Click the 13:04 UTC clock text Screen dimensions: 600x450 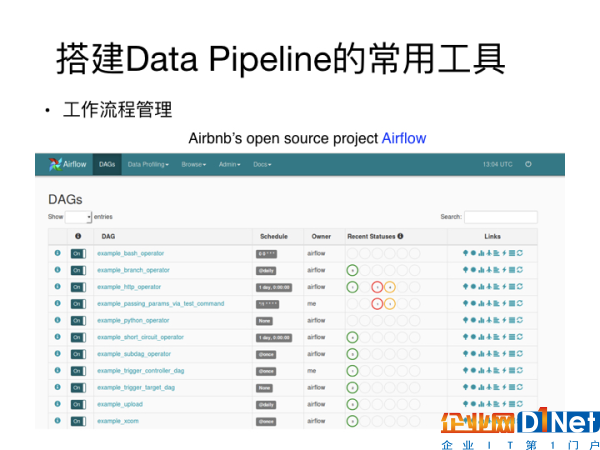pos(497,165)
